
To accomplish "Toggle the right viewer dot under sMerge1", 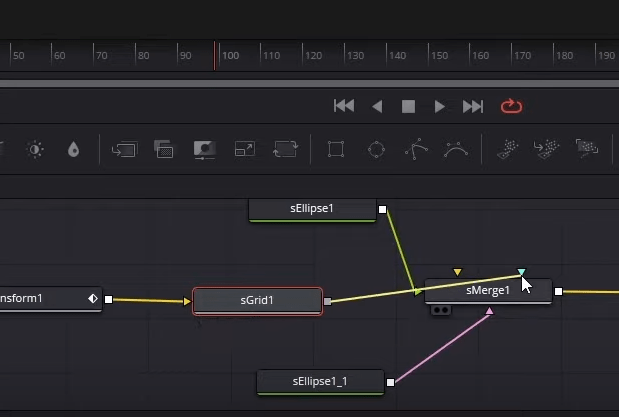I will [445, 310].
